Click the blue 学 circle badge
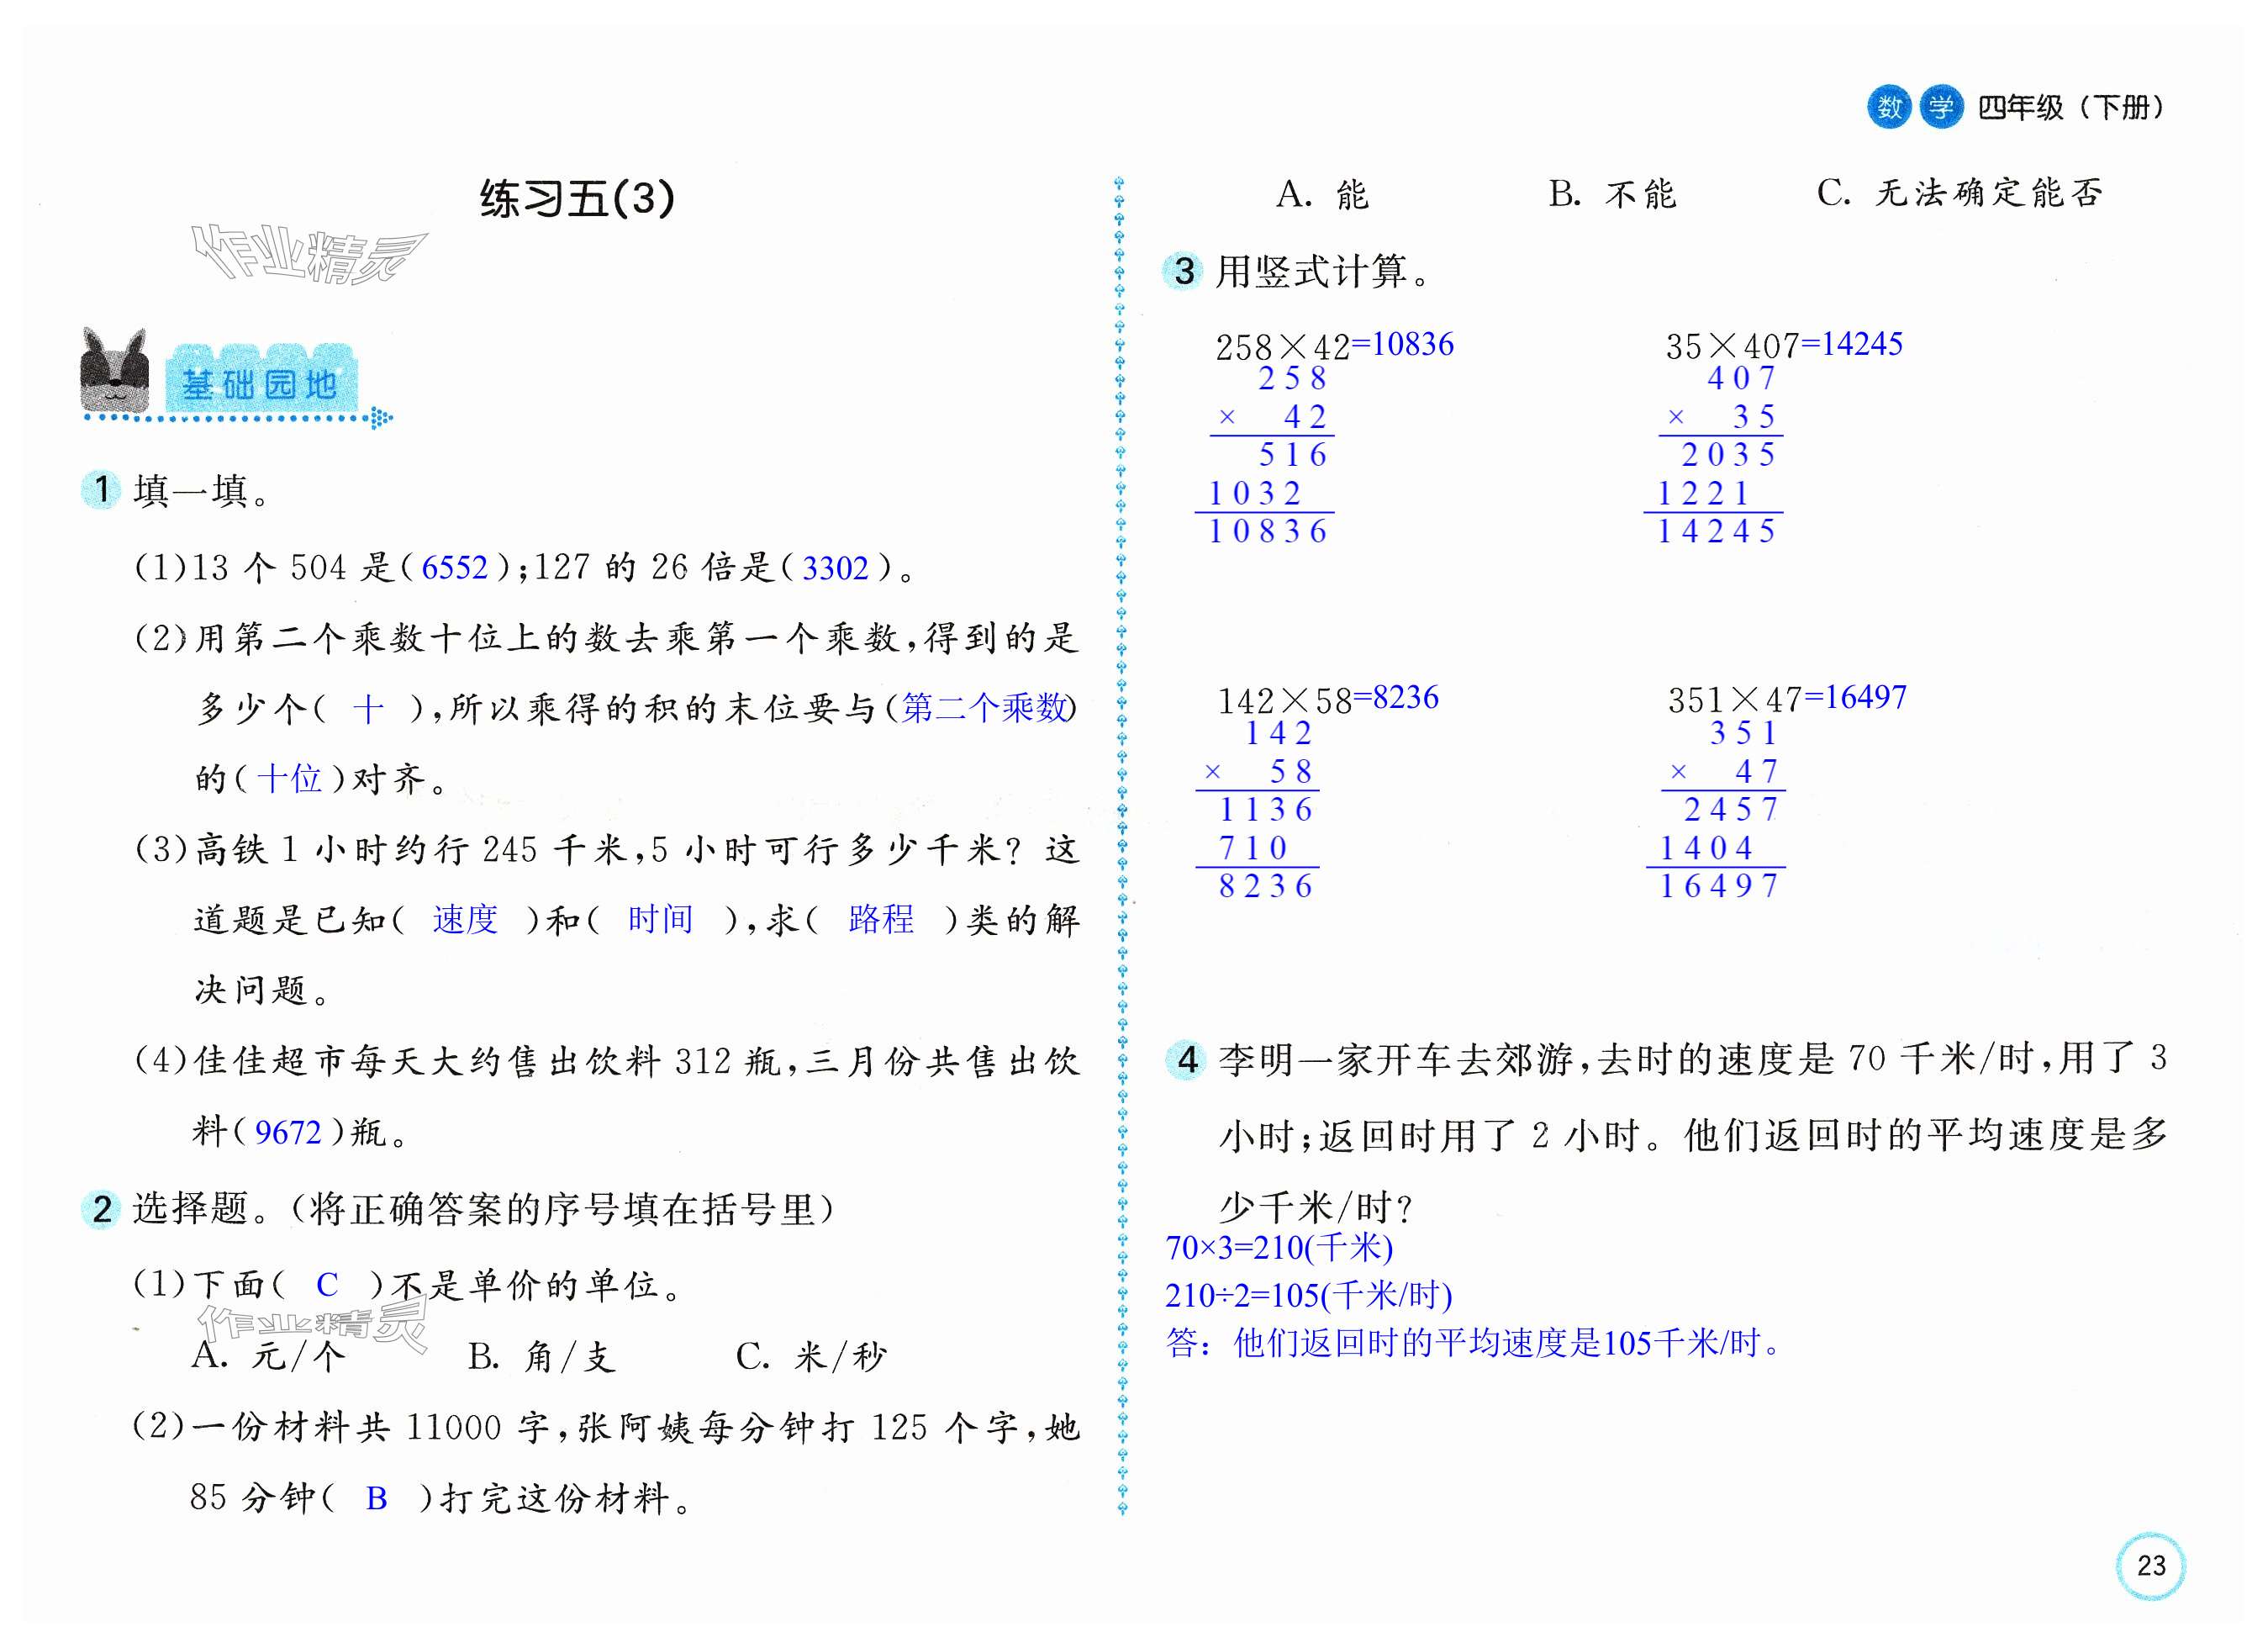The width and height of the screenshot is (2268, 1648). tap(1941, 107)
